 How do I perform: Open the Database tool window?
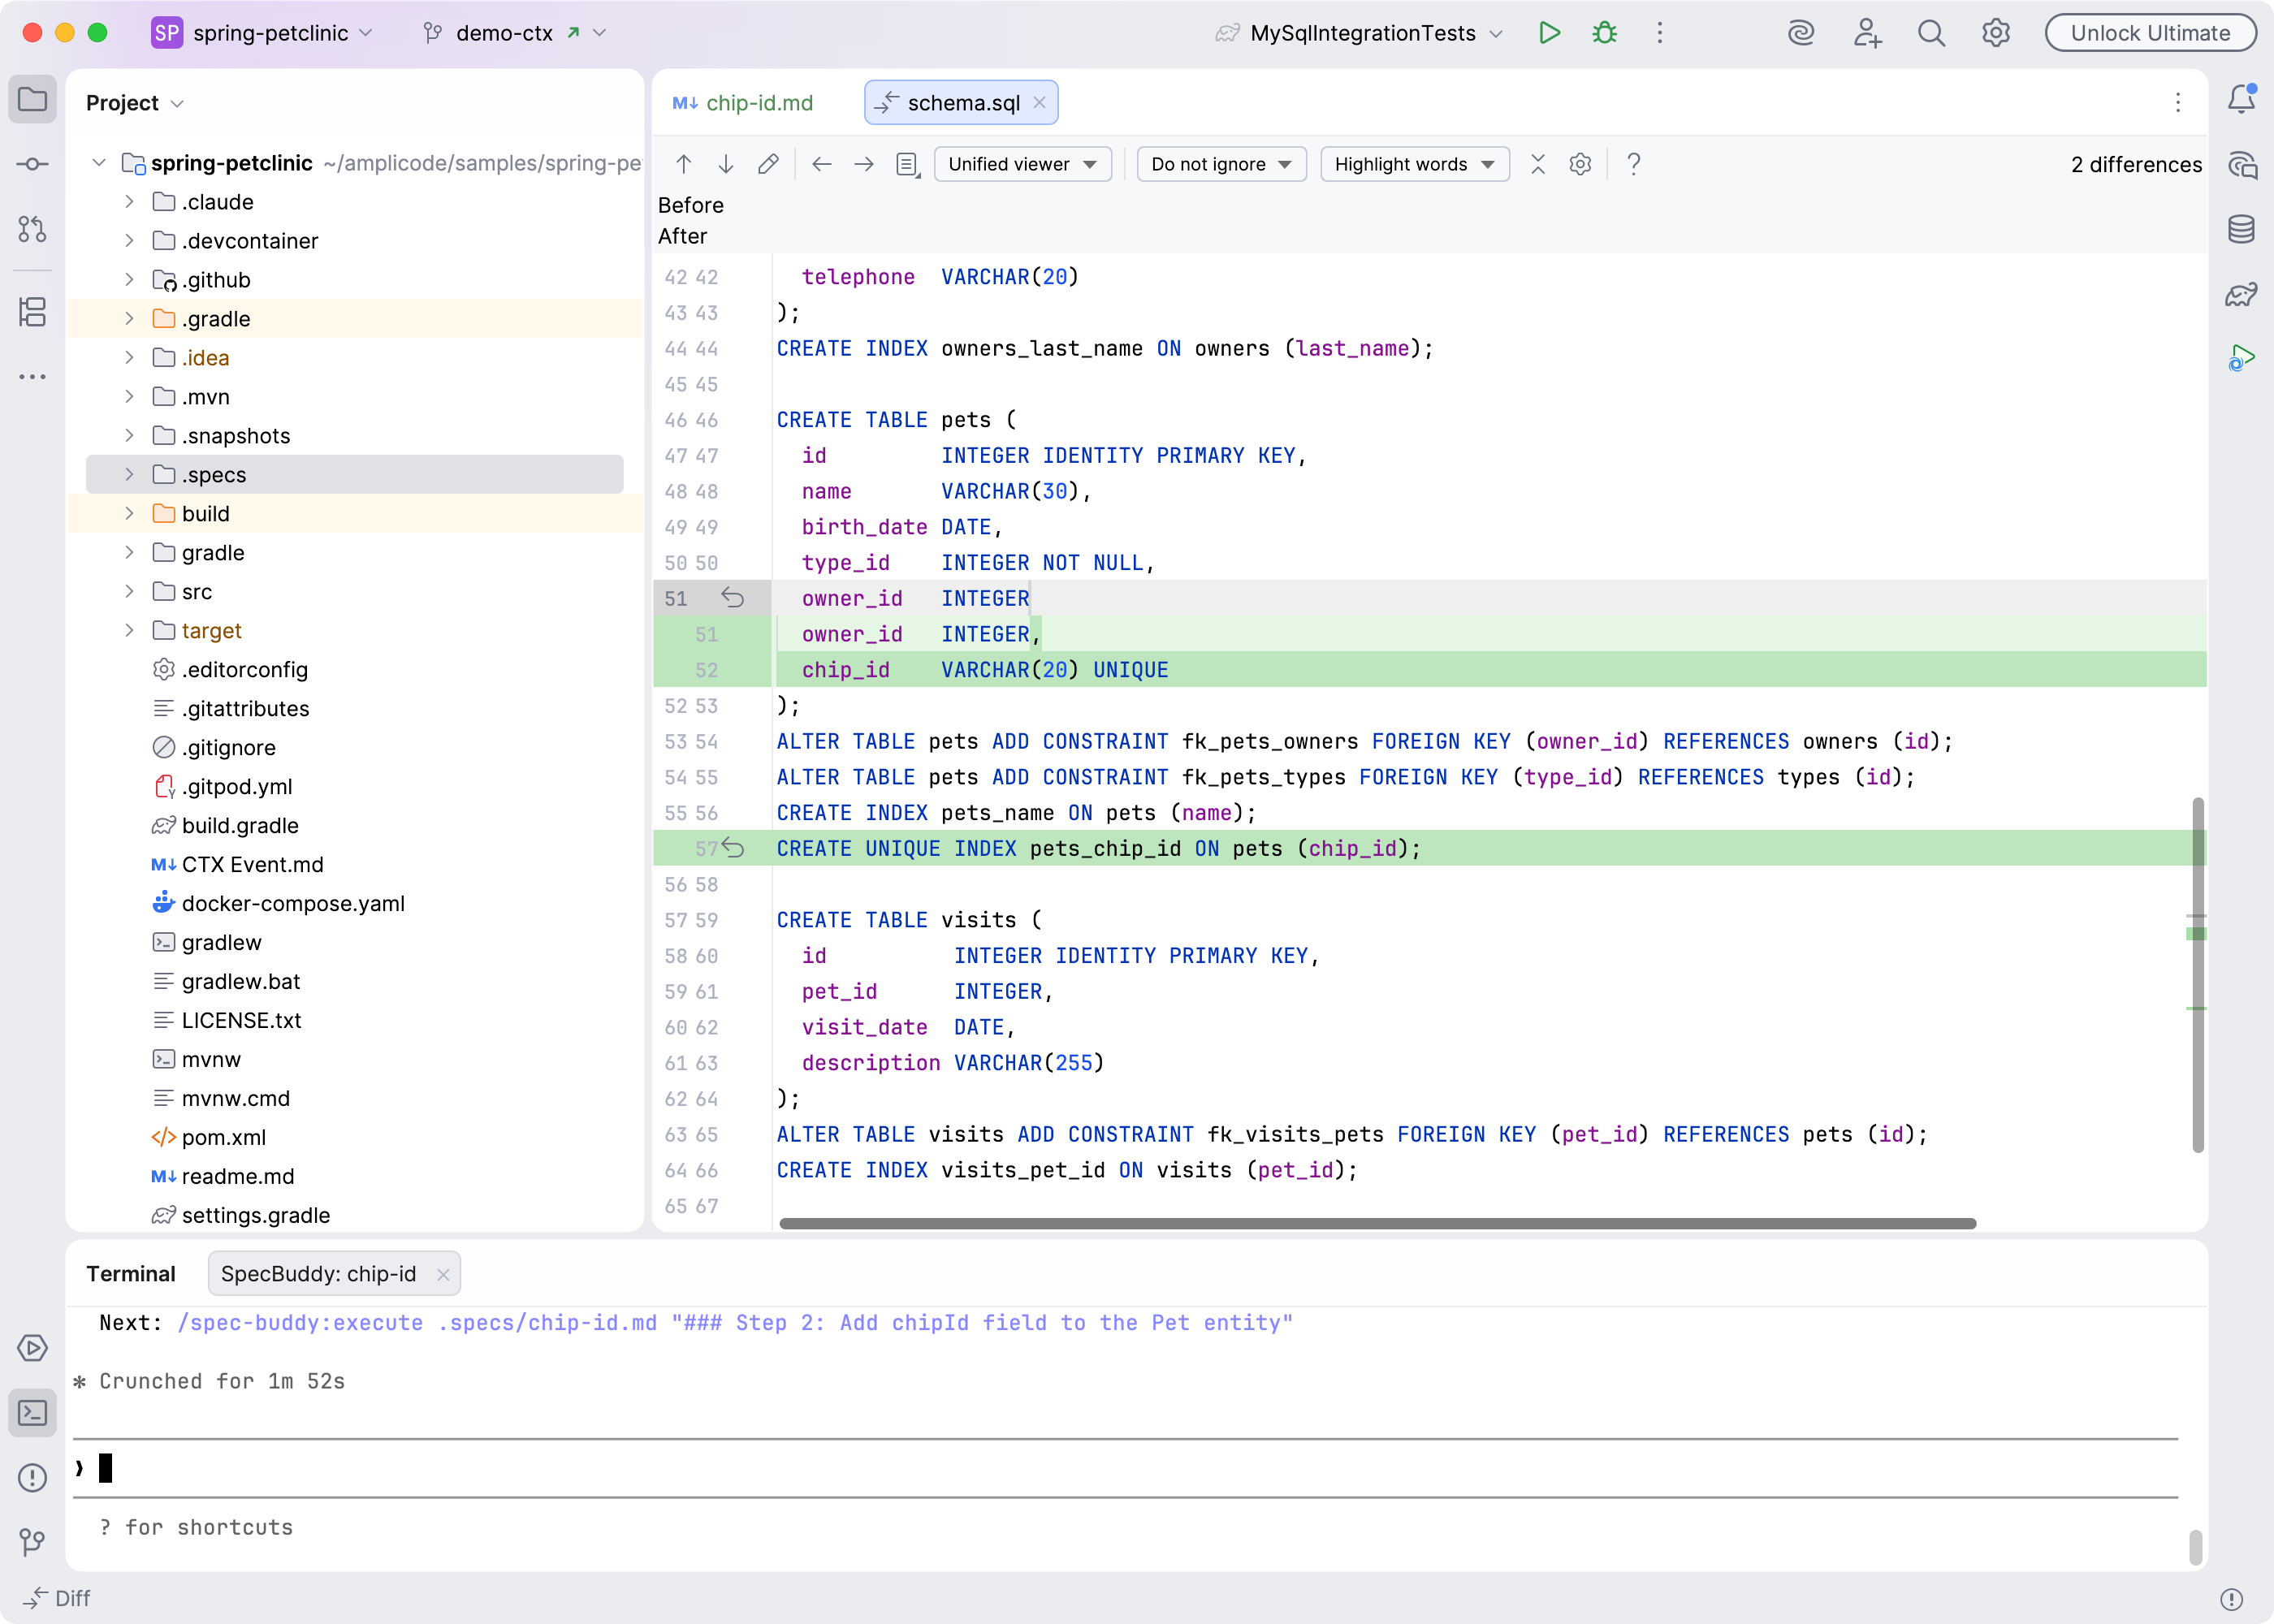point(2240,229)
